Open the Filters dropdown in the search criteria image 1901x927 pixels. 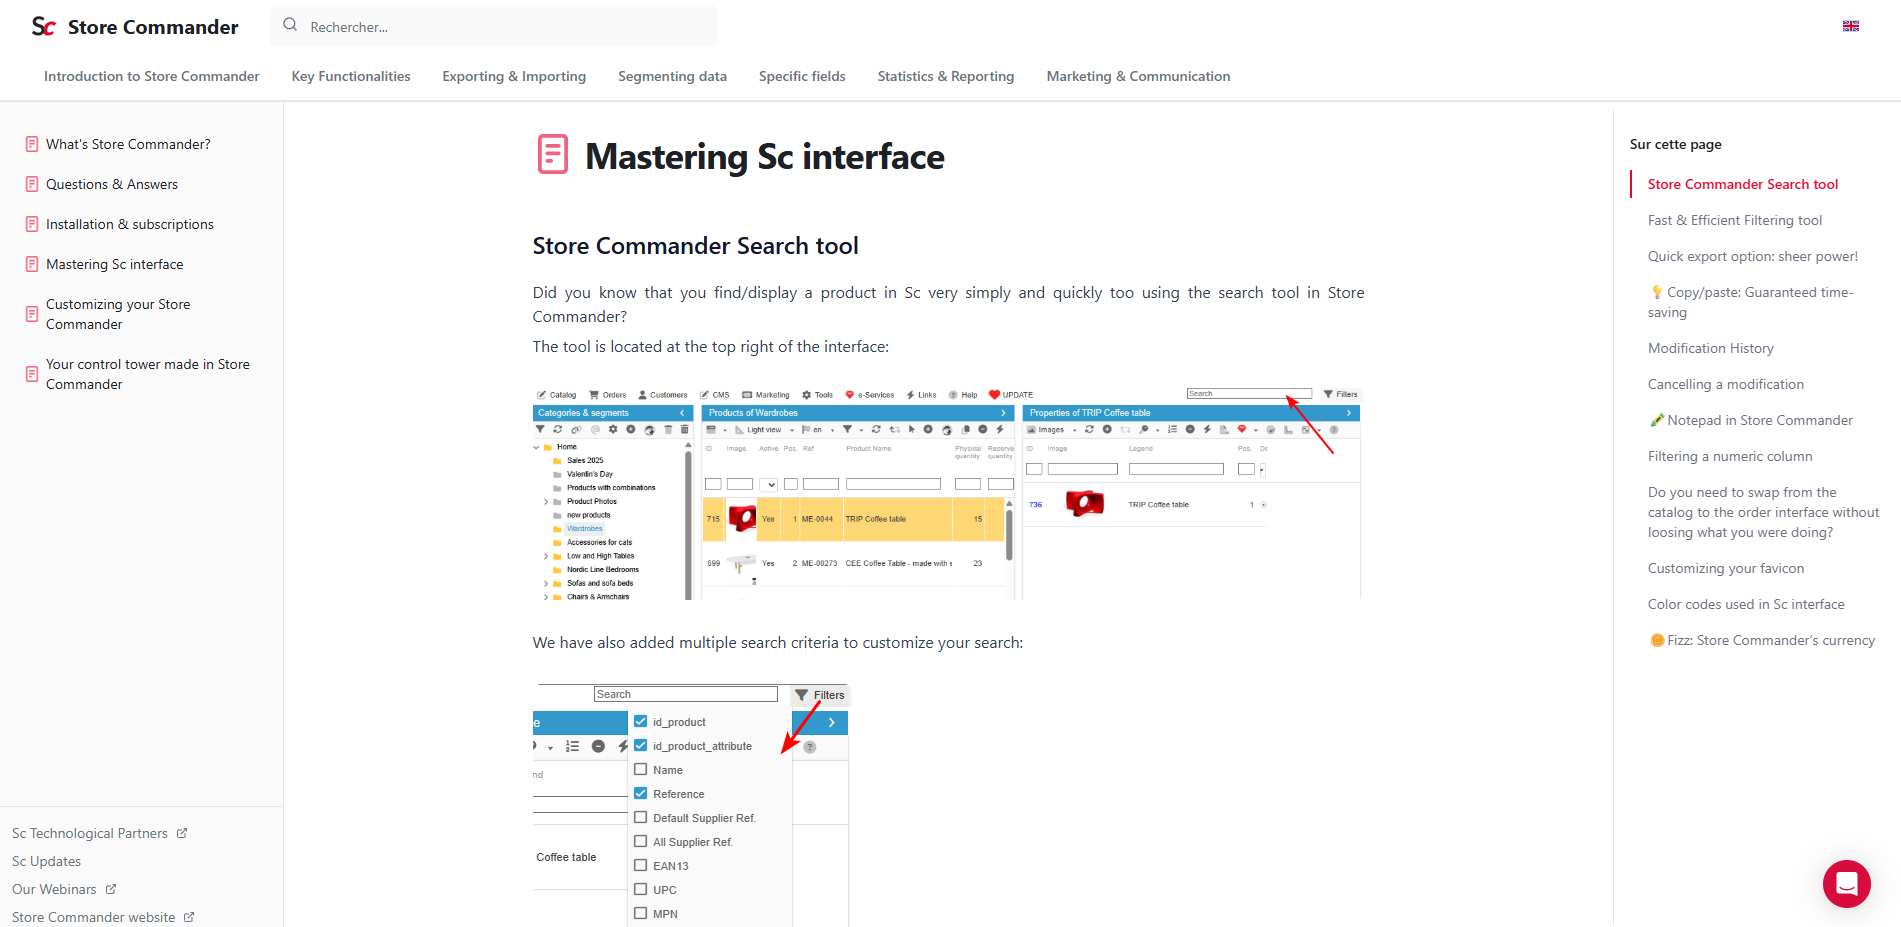pos(820,695)
